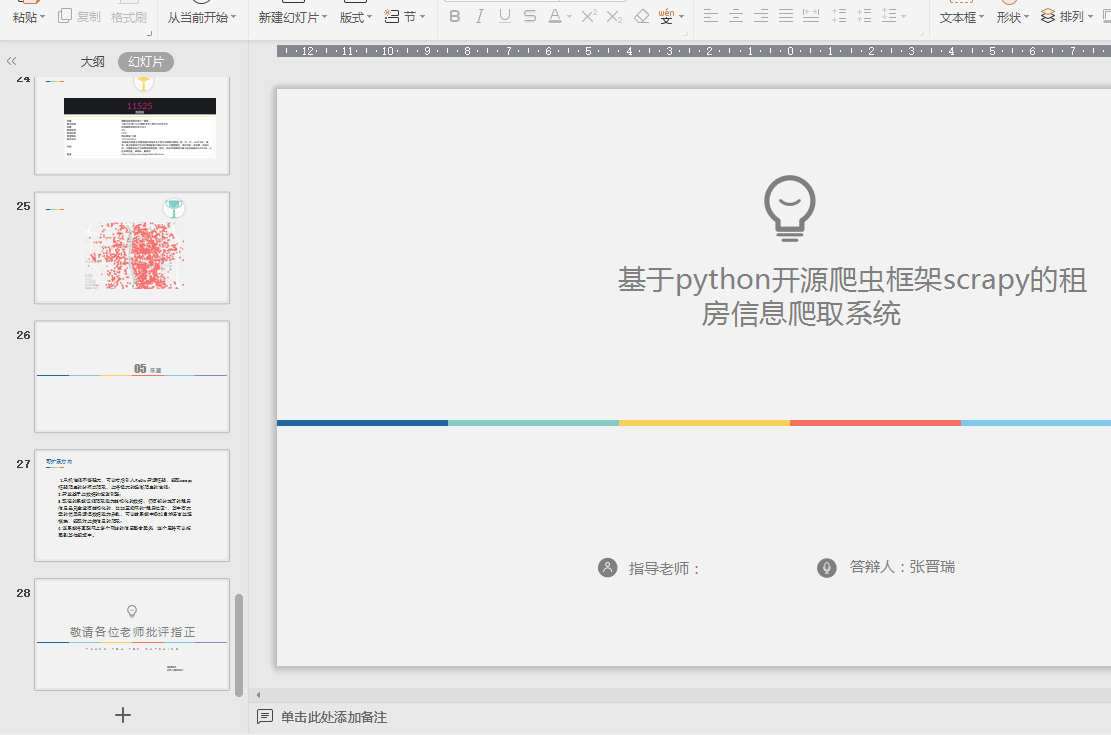
Task: Add a new slide with plus button
Action: point(123,715)
